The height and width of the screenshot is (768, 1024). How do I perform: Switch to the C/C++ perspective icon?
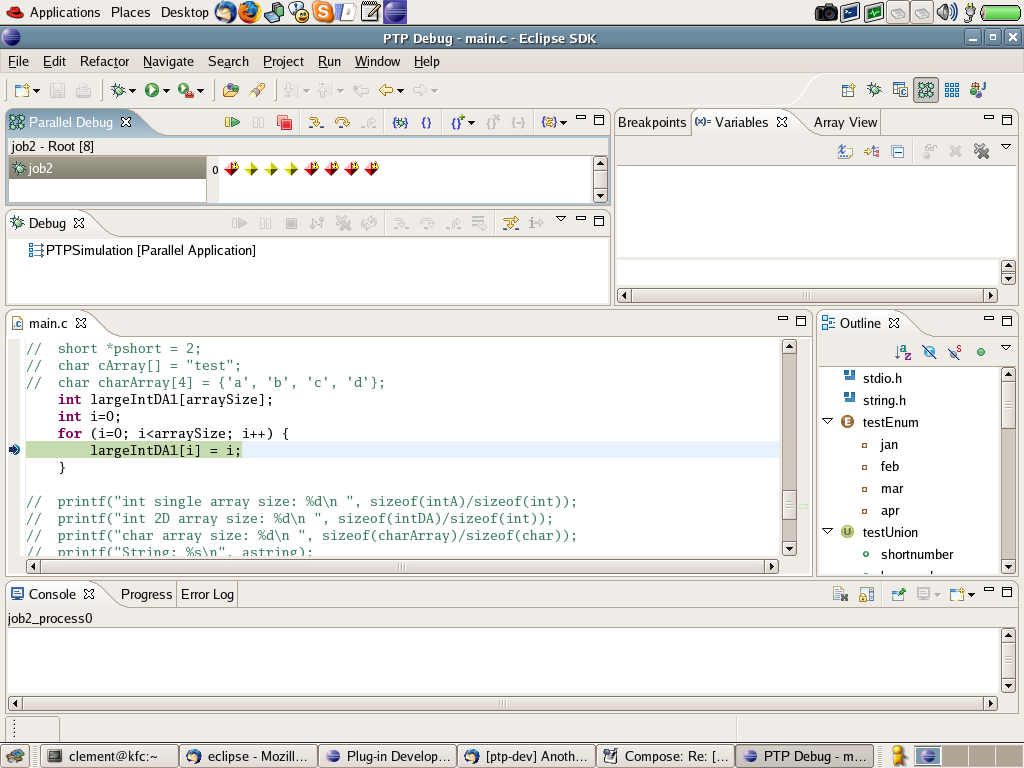(900, 90)
